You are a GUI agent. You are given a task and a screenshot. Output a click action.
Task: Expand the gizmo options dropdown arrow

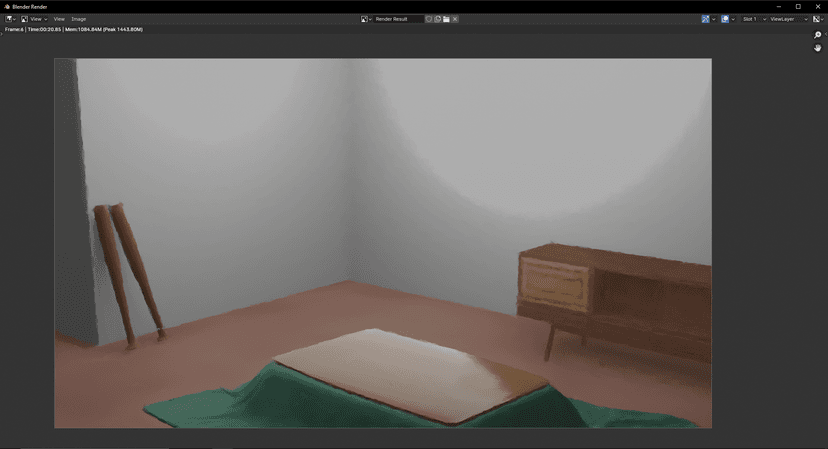pos(714,19)
